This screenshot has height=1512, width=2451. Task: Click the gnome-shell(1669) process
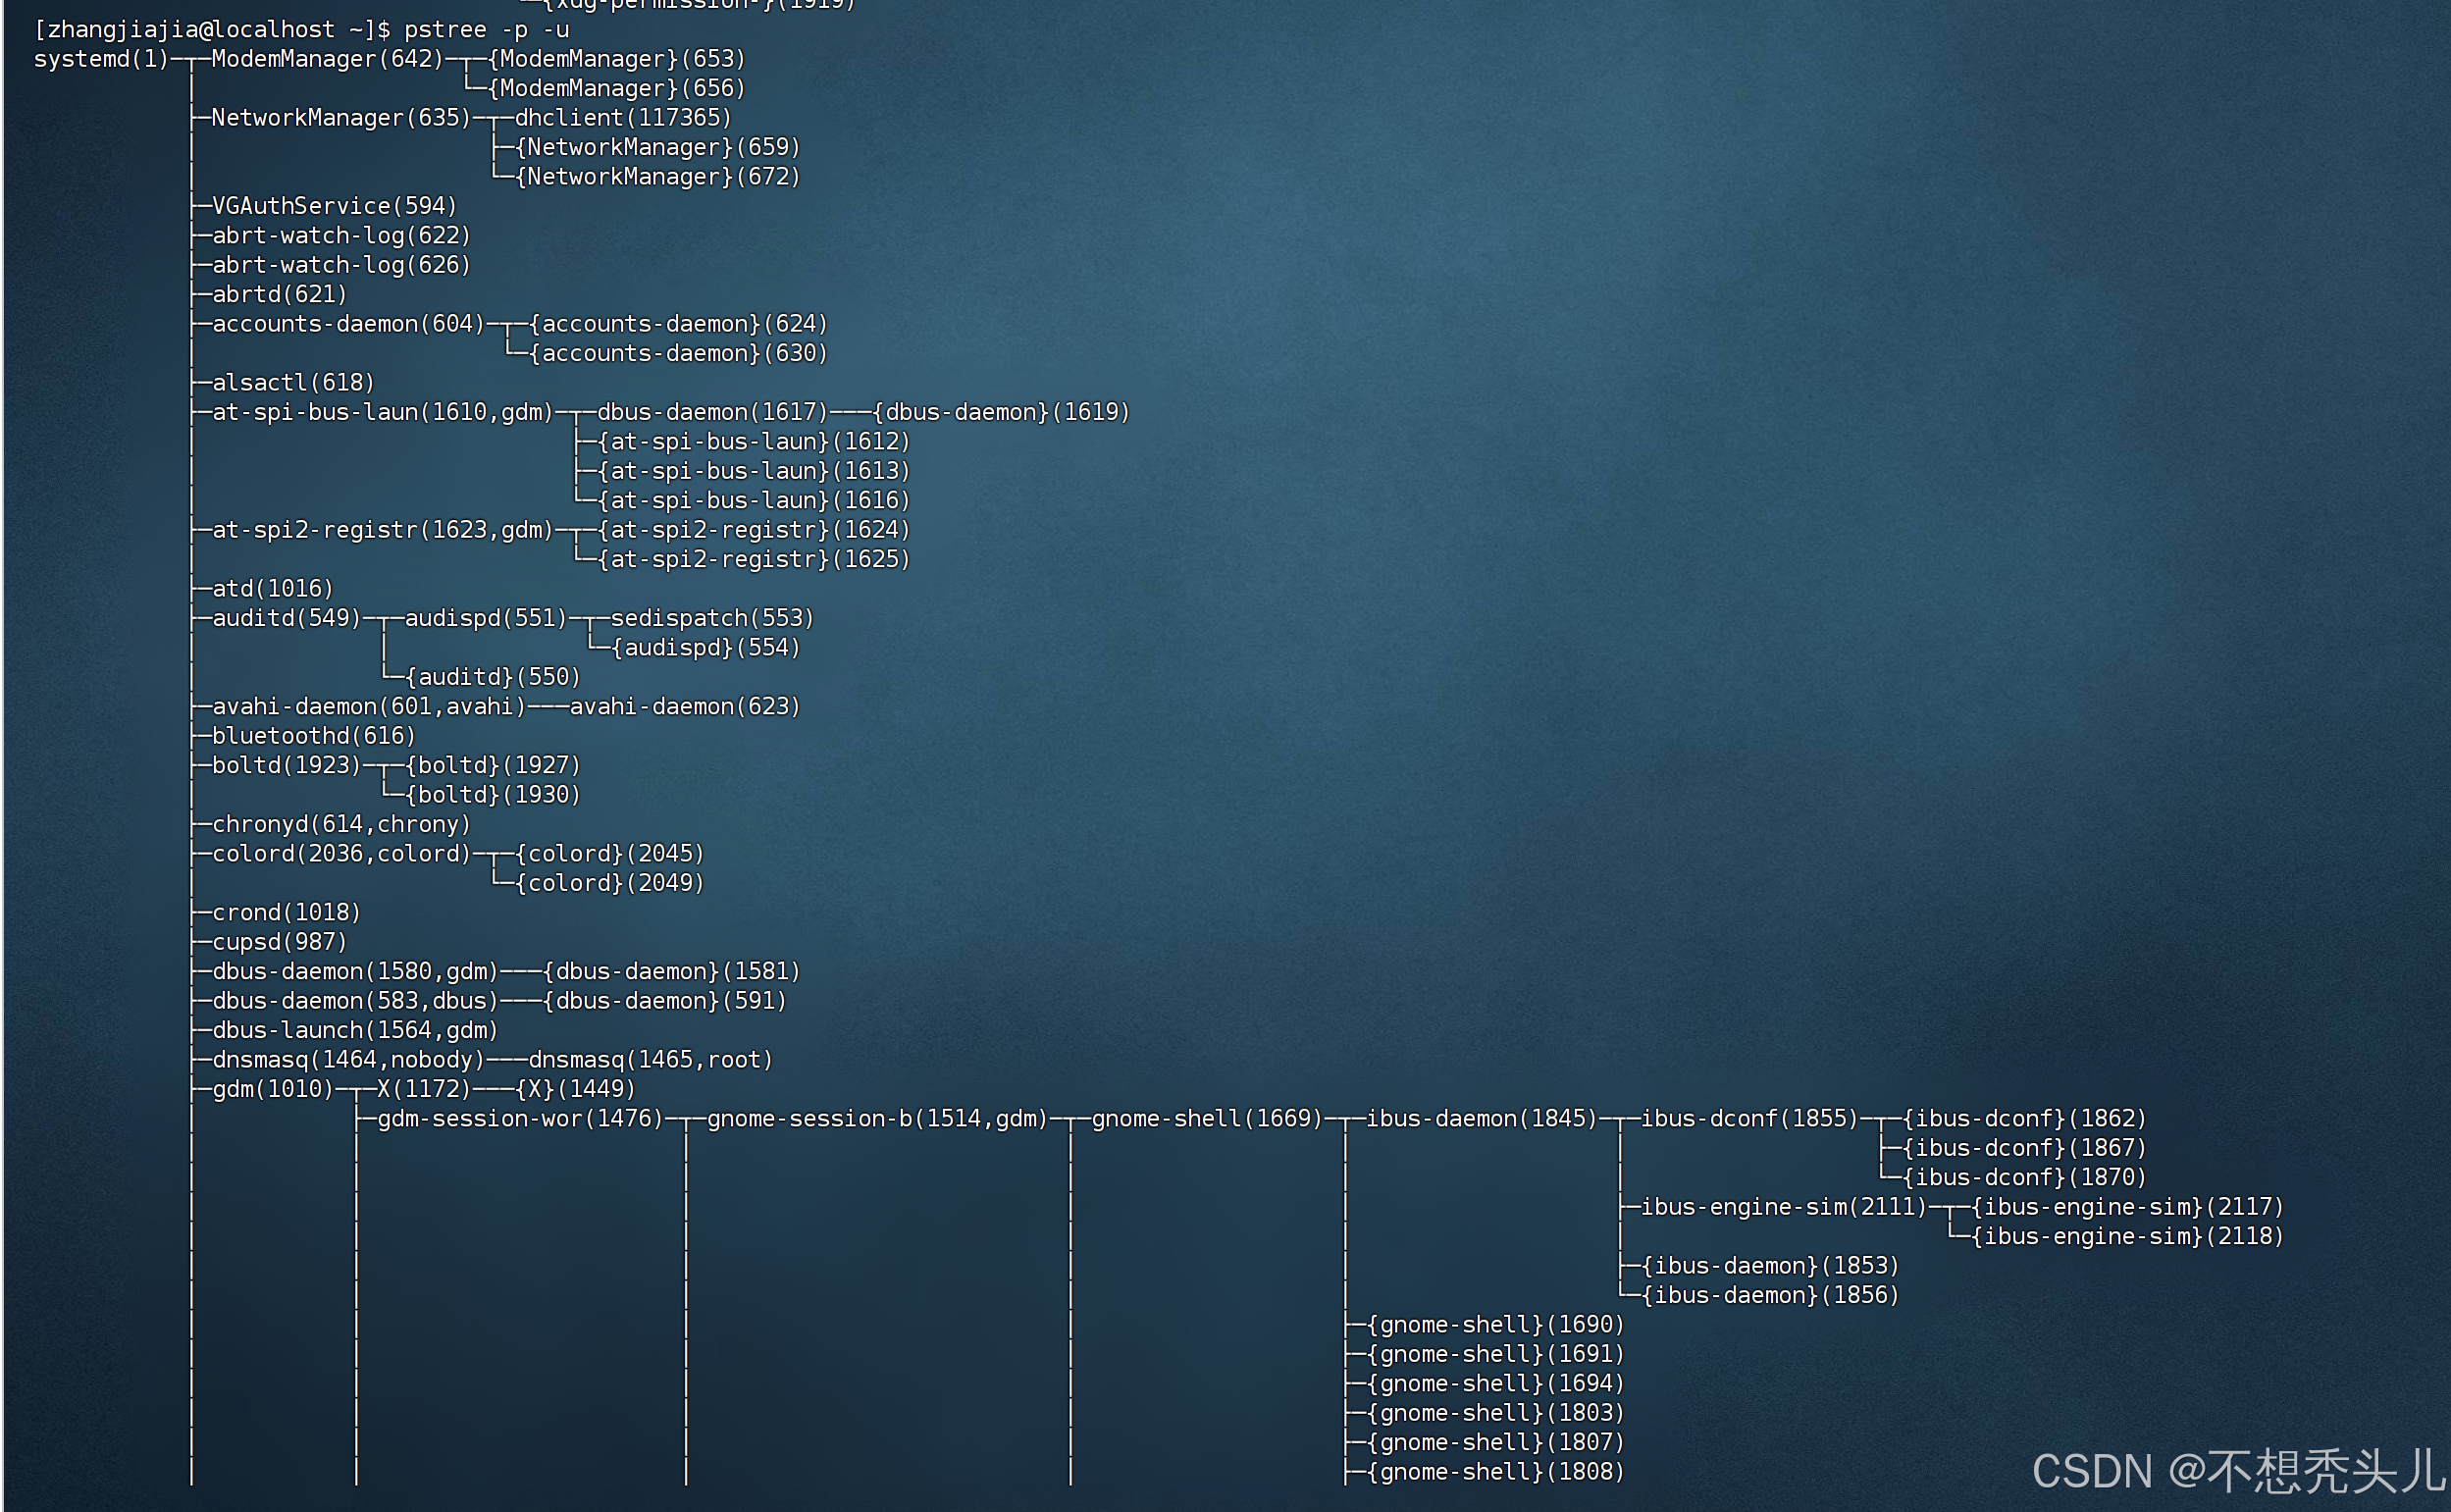(1207, 1118)
